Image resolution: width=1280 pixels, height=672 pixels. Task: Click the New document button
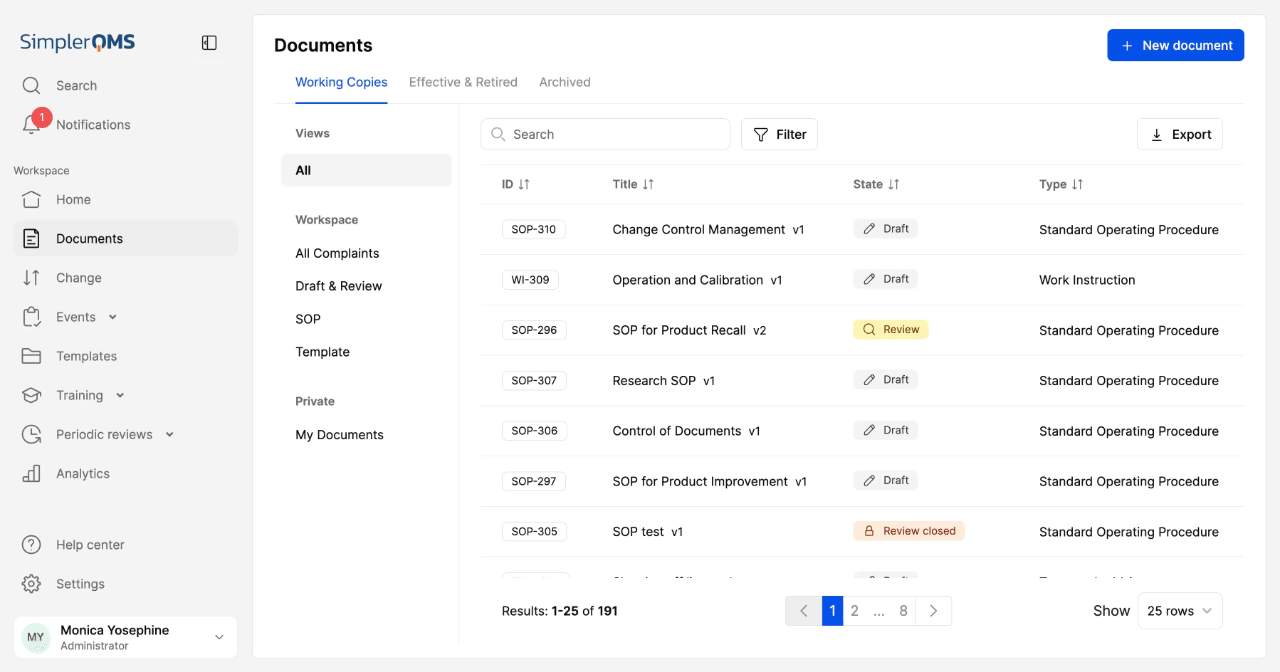(x=1175, y=45)
